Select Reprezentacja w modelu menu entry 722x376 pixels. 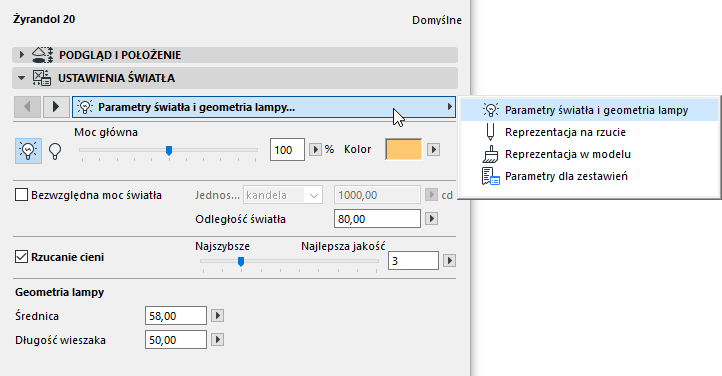(x=589, y=154)
